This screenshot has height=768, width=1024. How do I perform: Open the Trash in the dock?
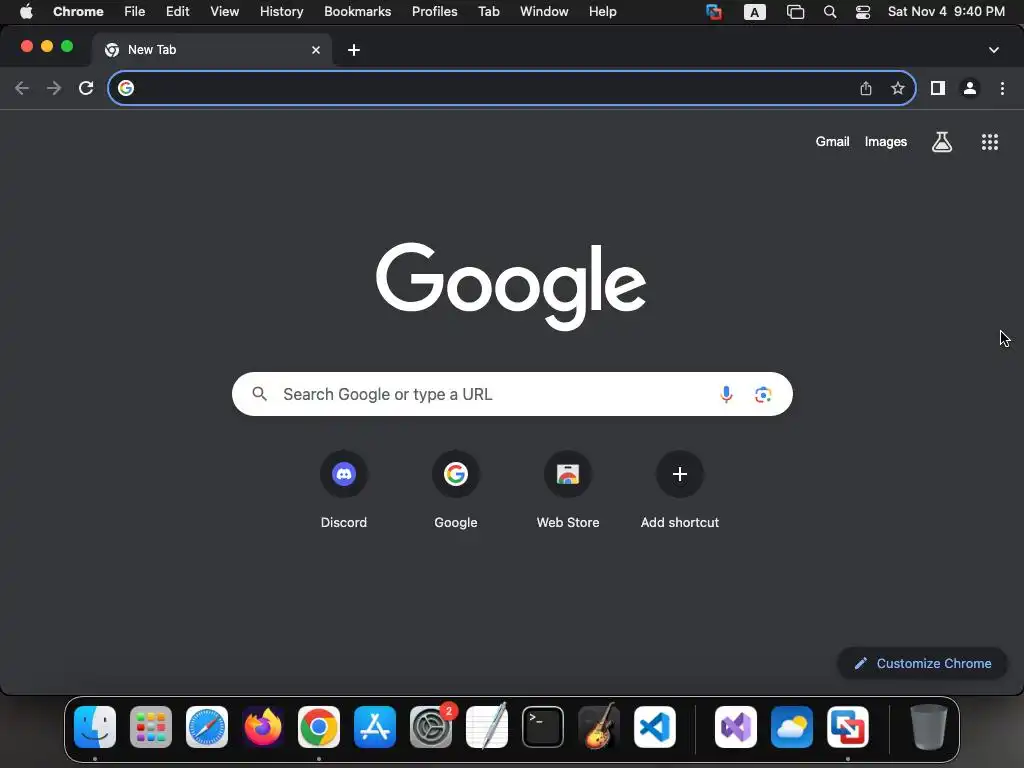point(929,727)
